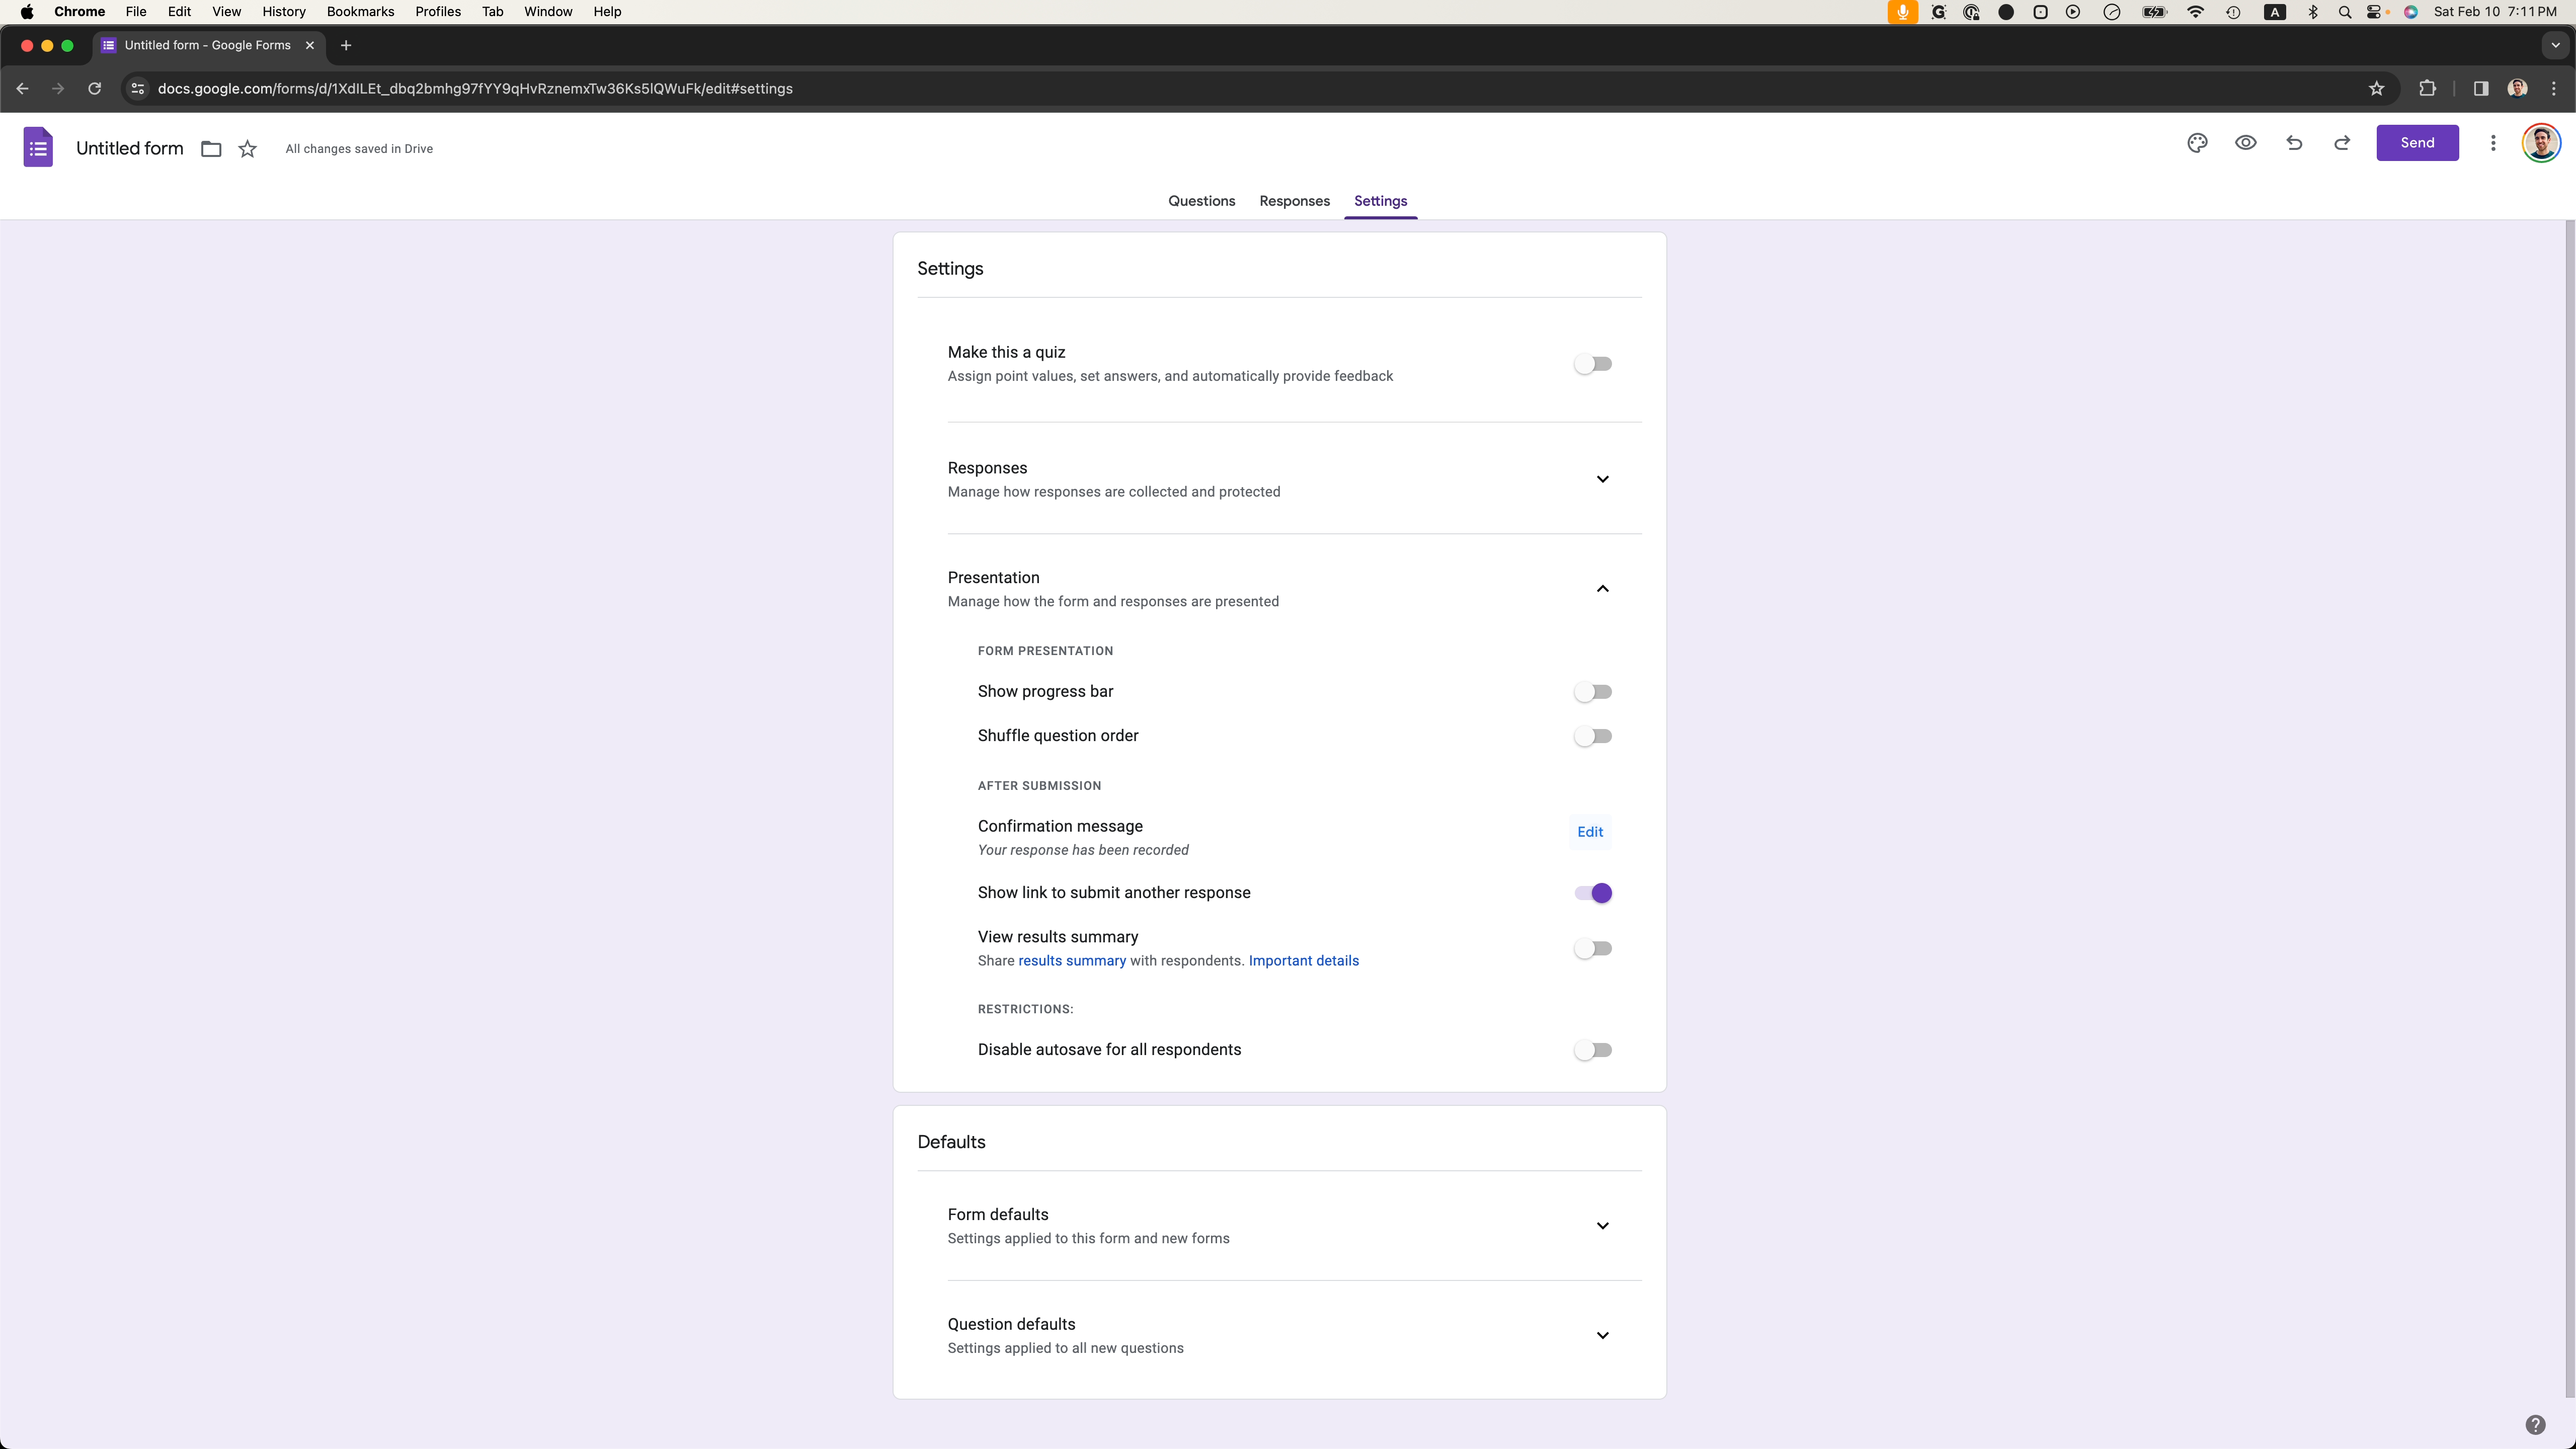Move form to folder icon
2576x1449 pixels.
pos(211,149)
